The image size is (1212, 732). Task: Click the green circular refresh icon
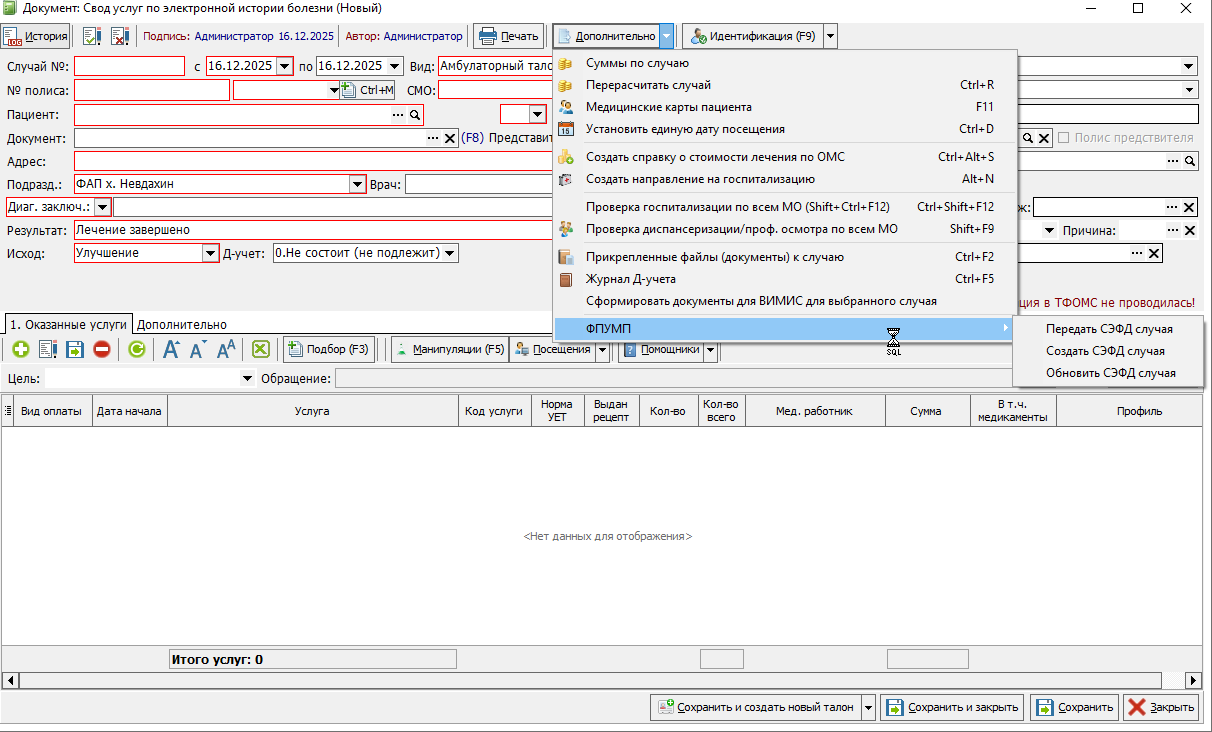point(136,350)
